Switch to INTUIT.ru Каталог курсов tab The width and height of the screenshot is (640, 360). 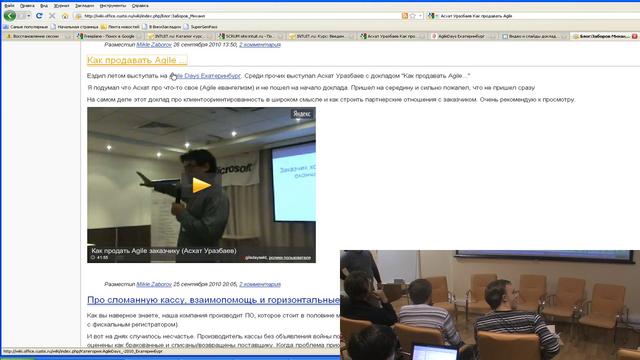point(179,36)
